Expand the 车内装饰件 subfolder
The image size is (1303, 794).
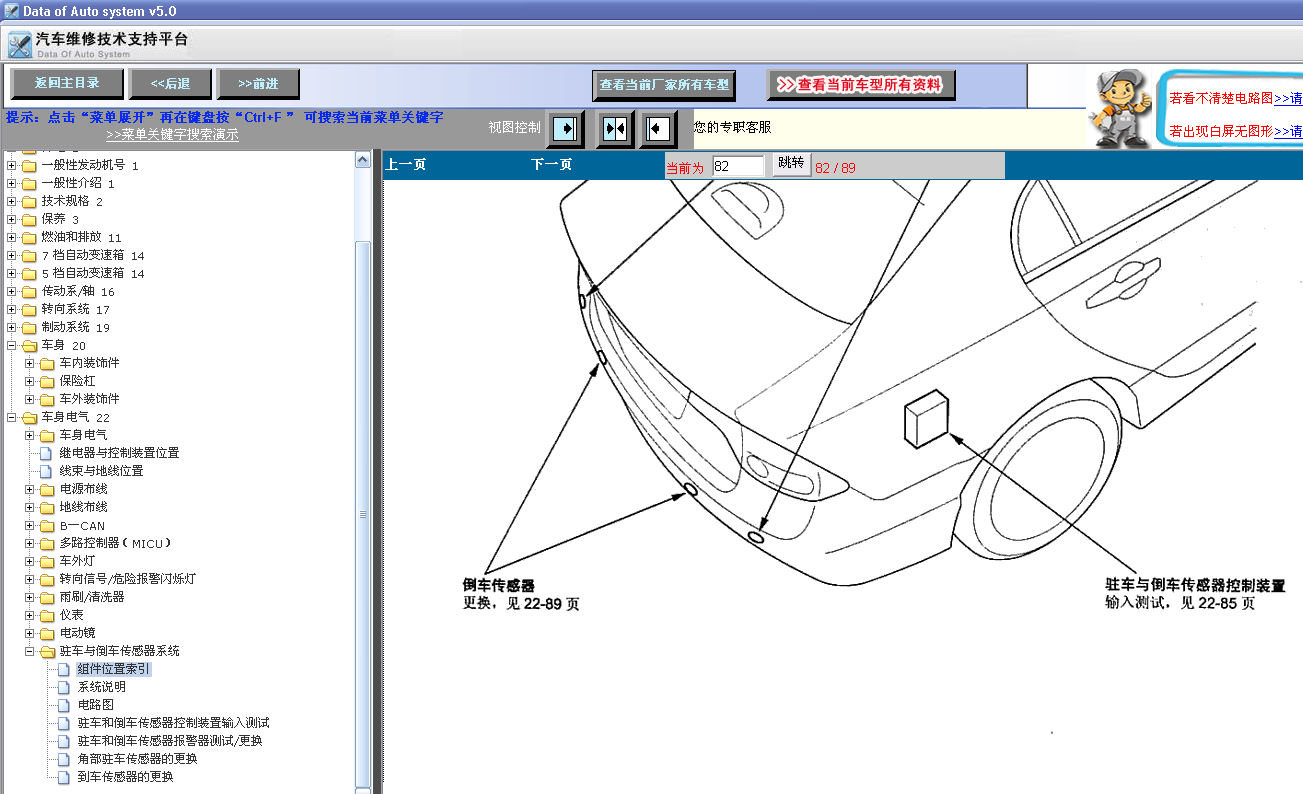pos(30,363)
